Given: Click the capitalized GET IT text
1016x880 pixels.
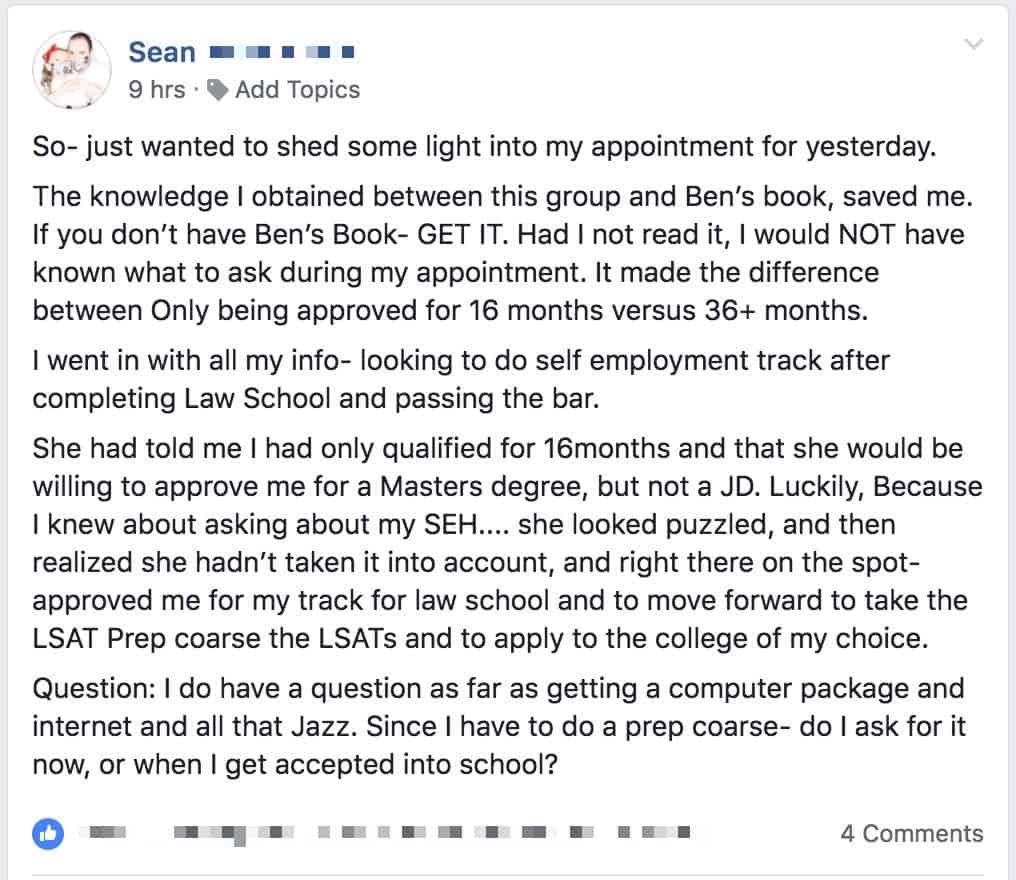Looking at the screenshot, I should coord(458,235).
